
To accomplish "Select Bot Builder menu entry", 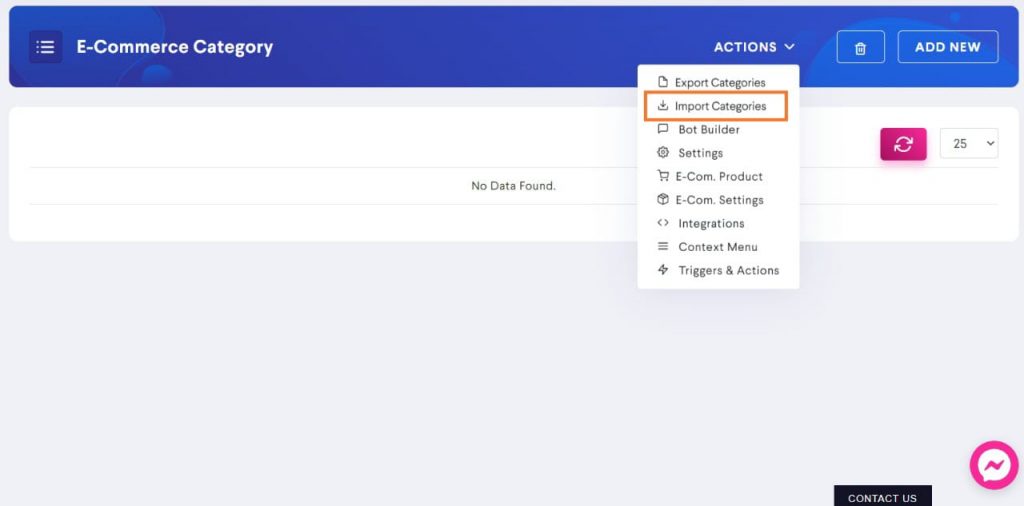I will click(x=709, y=129).
